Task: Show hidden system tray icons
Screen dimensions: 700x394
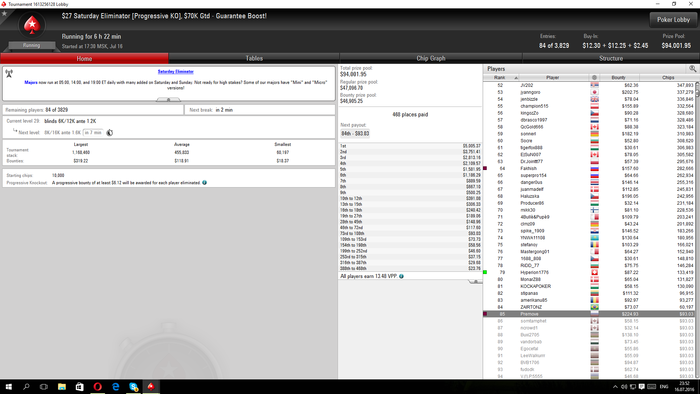Action: pos(615,387)
